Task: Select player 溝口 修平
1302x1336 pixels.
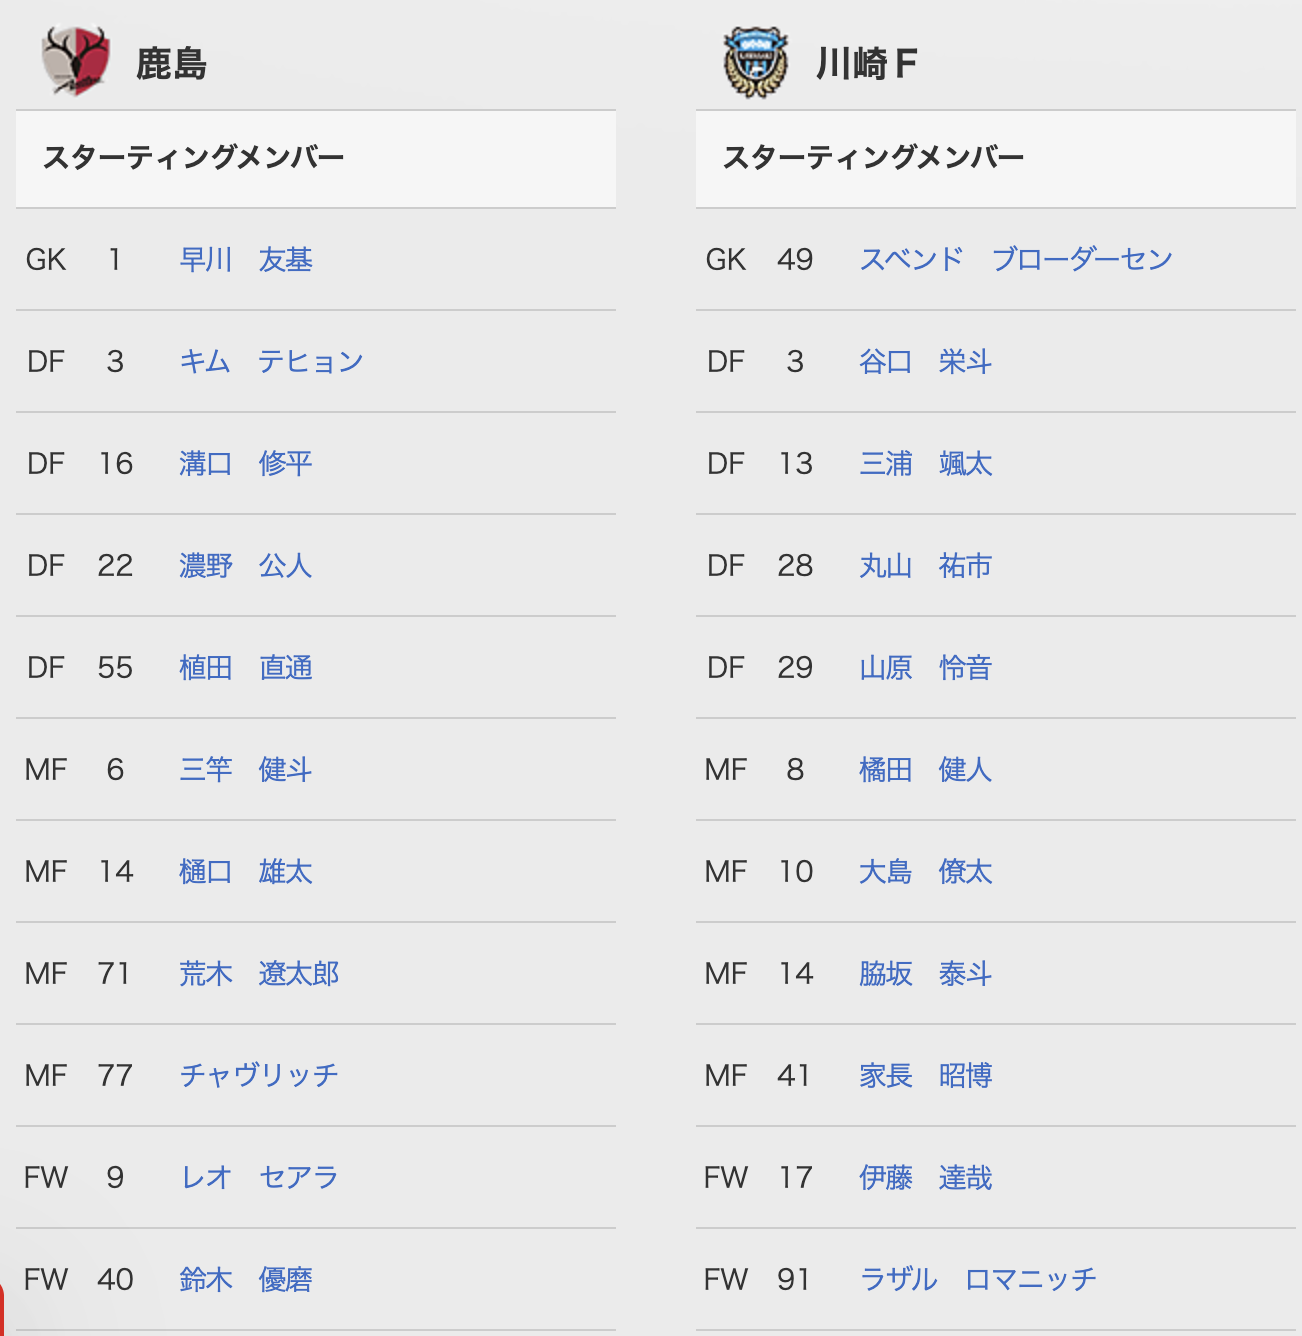Action: point(246,464)
